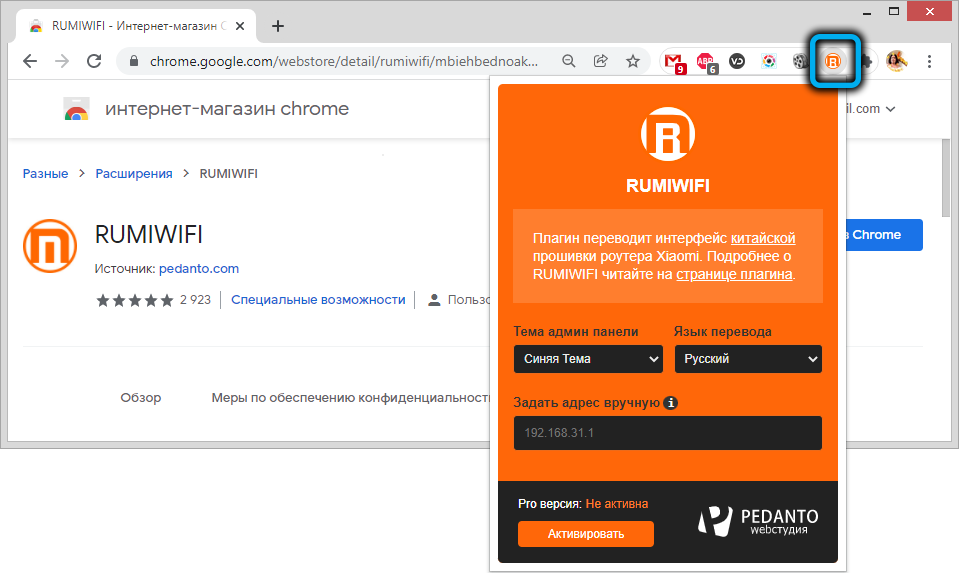The height and width of the screenshot is (573, 959).
Task: Click the Activate Pro version button
Action: click(585, 534)
